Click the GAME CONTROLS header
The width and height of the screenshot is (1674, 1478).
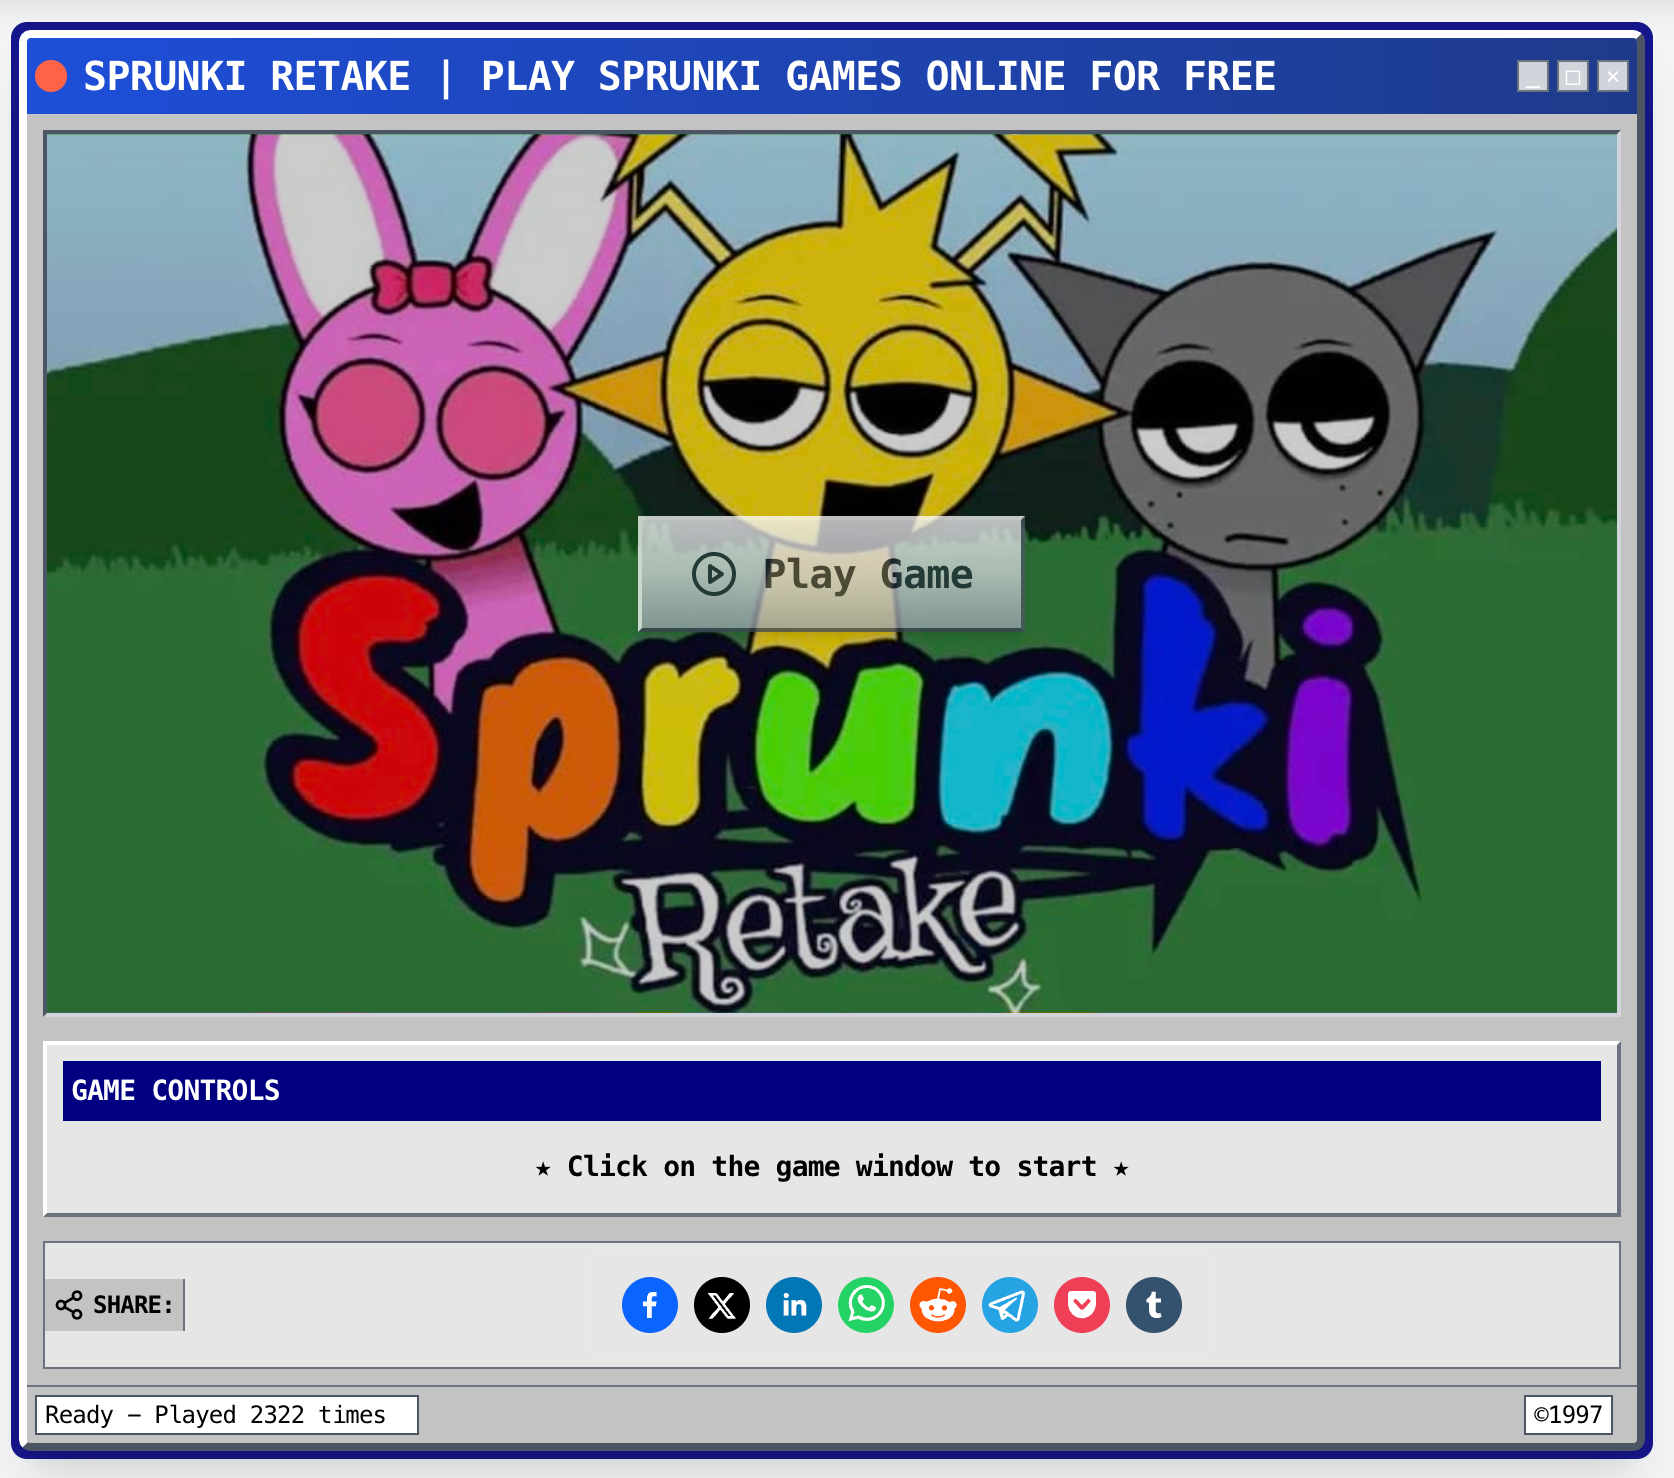click(832, 1091)
